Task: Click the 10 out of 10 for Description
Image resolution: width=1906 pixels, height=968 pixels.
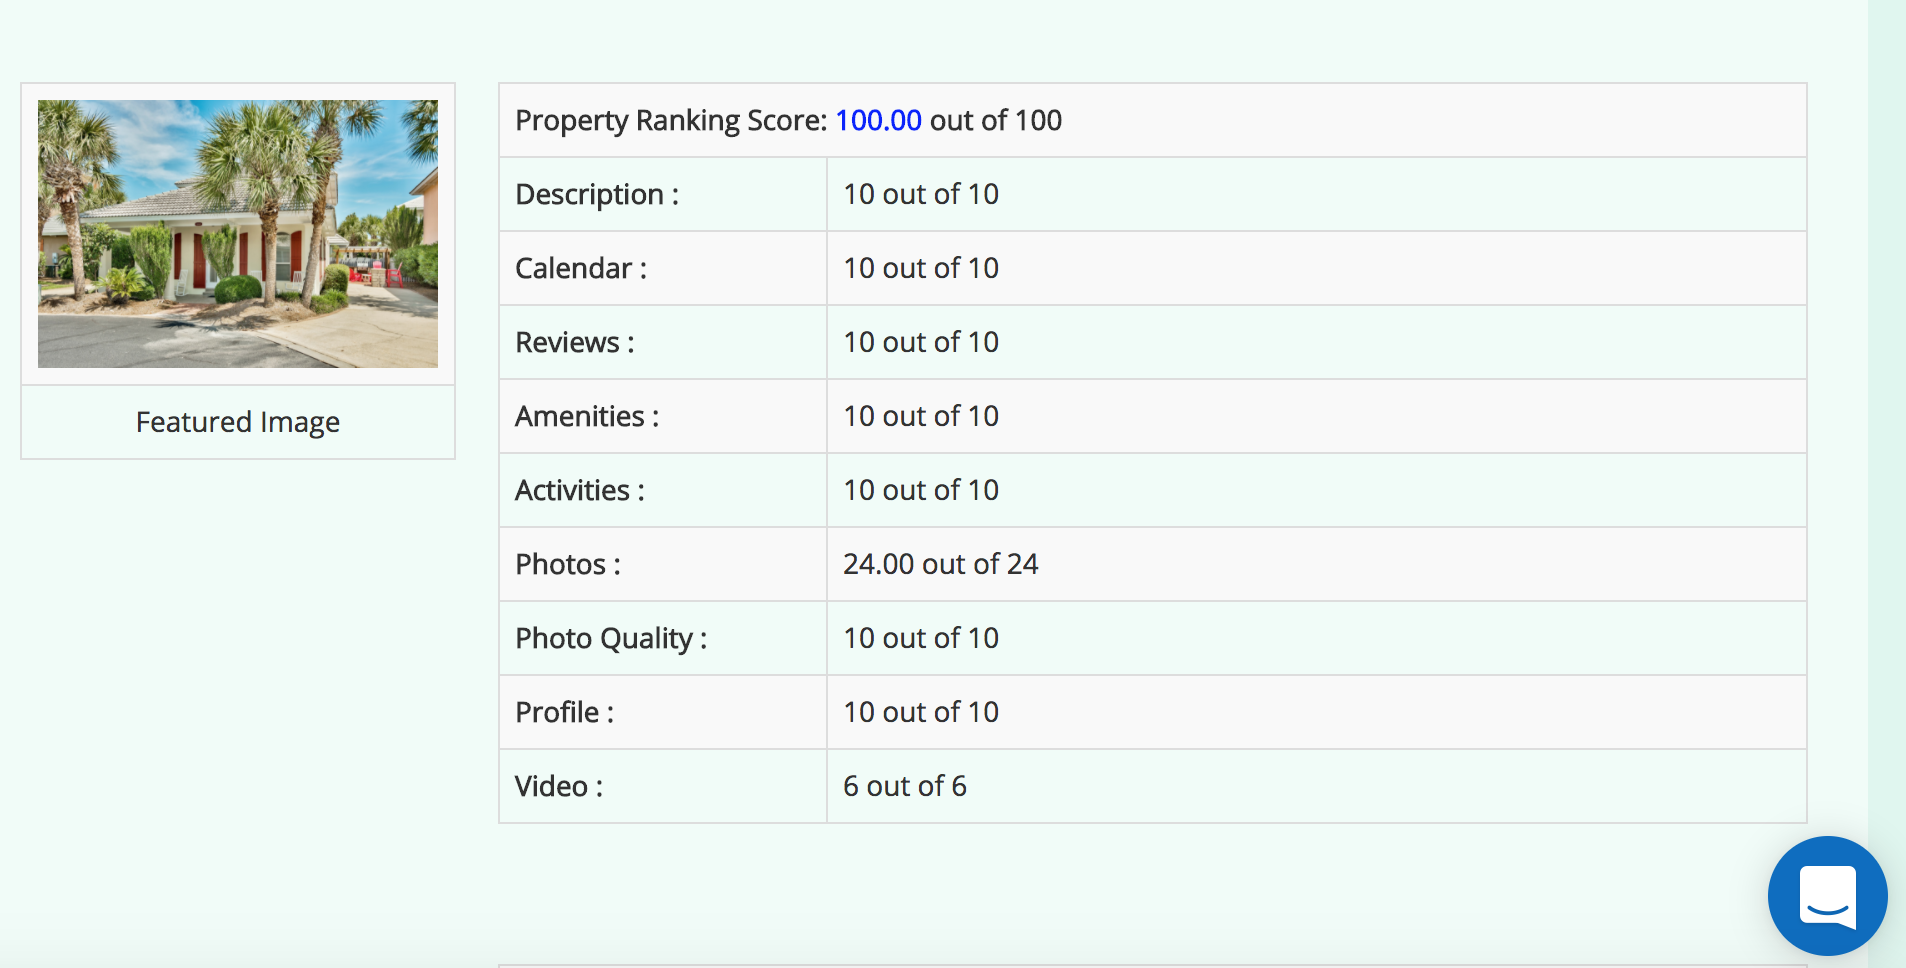Action: tap(919, 194)
